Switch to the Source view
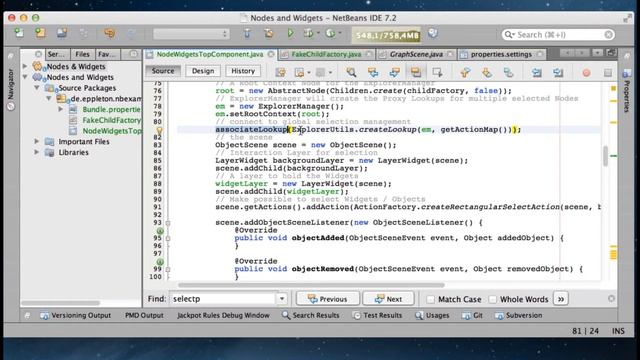The width and height of the screenshot is (640, 360). tap(163, 71)
